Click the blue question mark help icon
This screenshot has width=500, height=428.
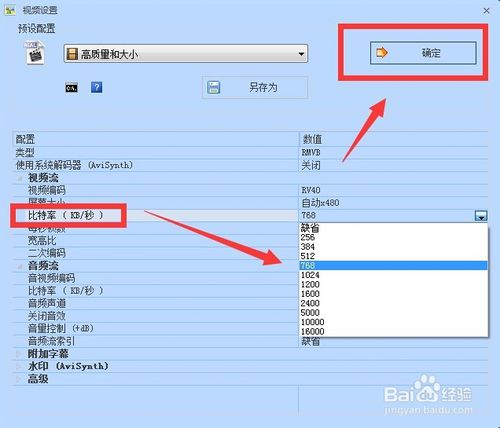pos(97,87)
